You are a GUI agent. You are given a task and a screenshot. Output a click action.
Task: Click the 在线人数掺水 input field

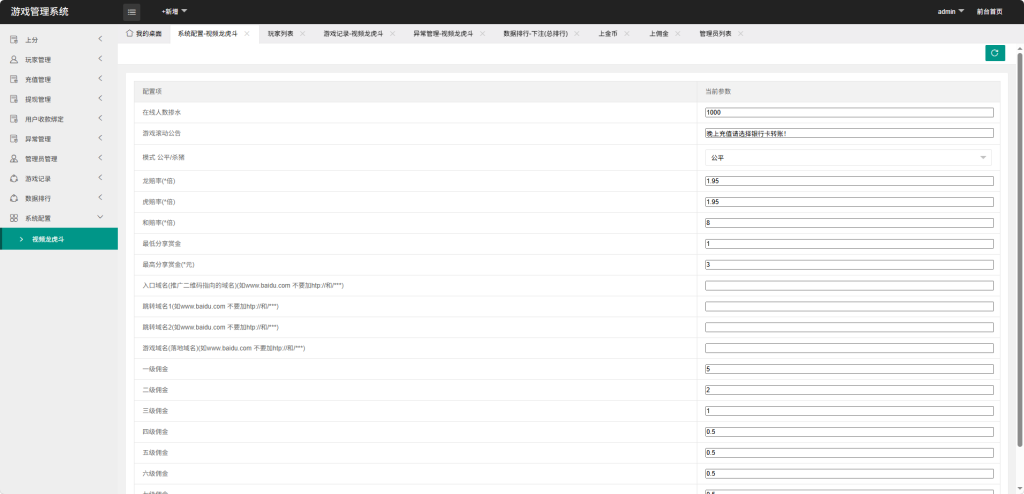849,112
